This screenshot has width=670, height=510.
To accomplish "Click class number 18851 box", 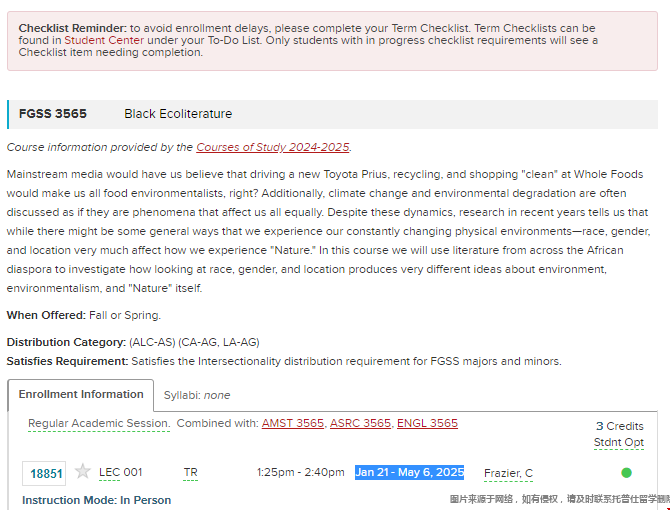I will [44, 473].
